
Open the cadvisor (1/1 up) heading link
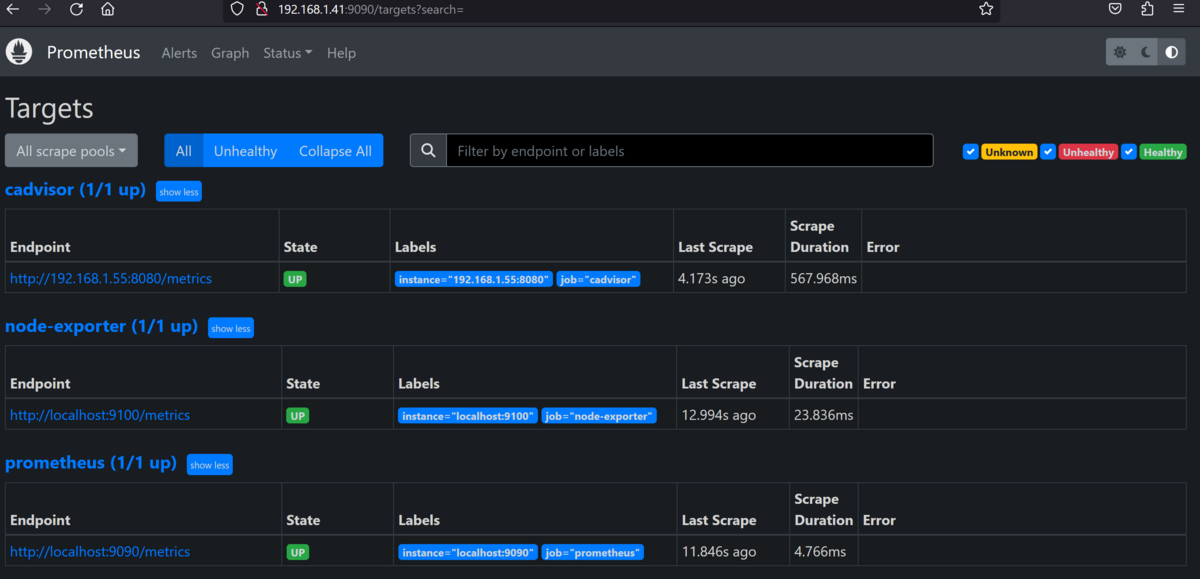(x=75, y=189)
